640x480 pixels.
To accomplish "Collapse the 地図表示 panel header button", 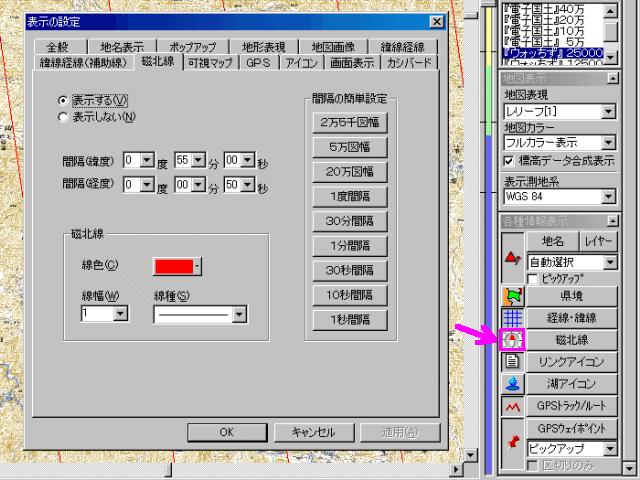I will pyautogui.click(x=612, y=78).
